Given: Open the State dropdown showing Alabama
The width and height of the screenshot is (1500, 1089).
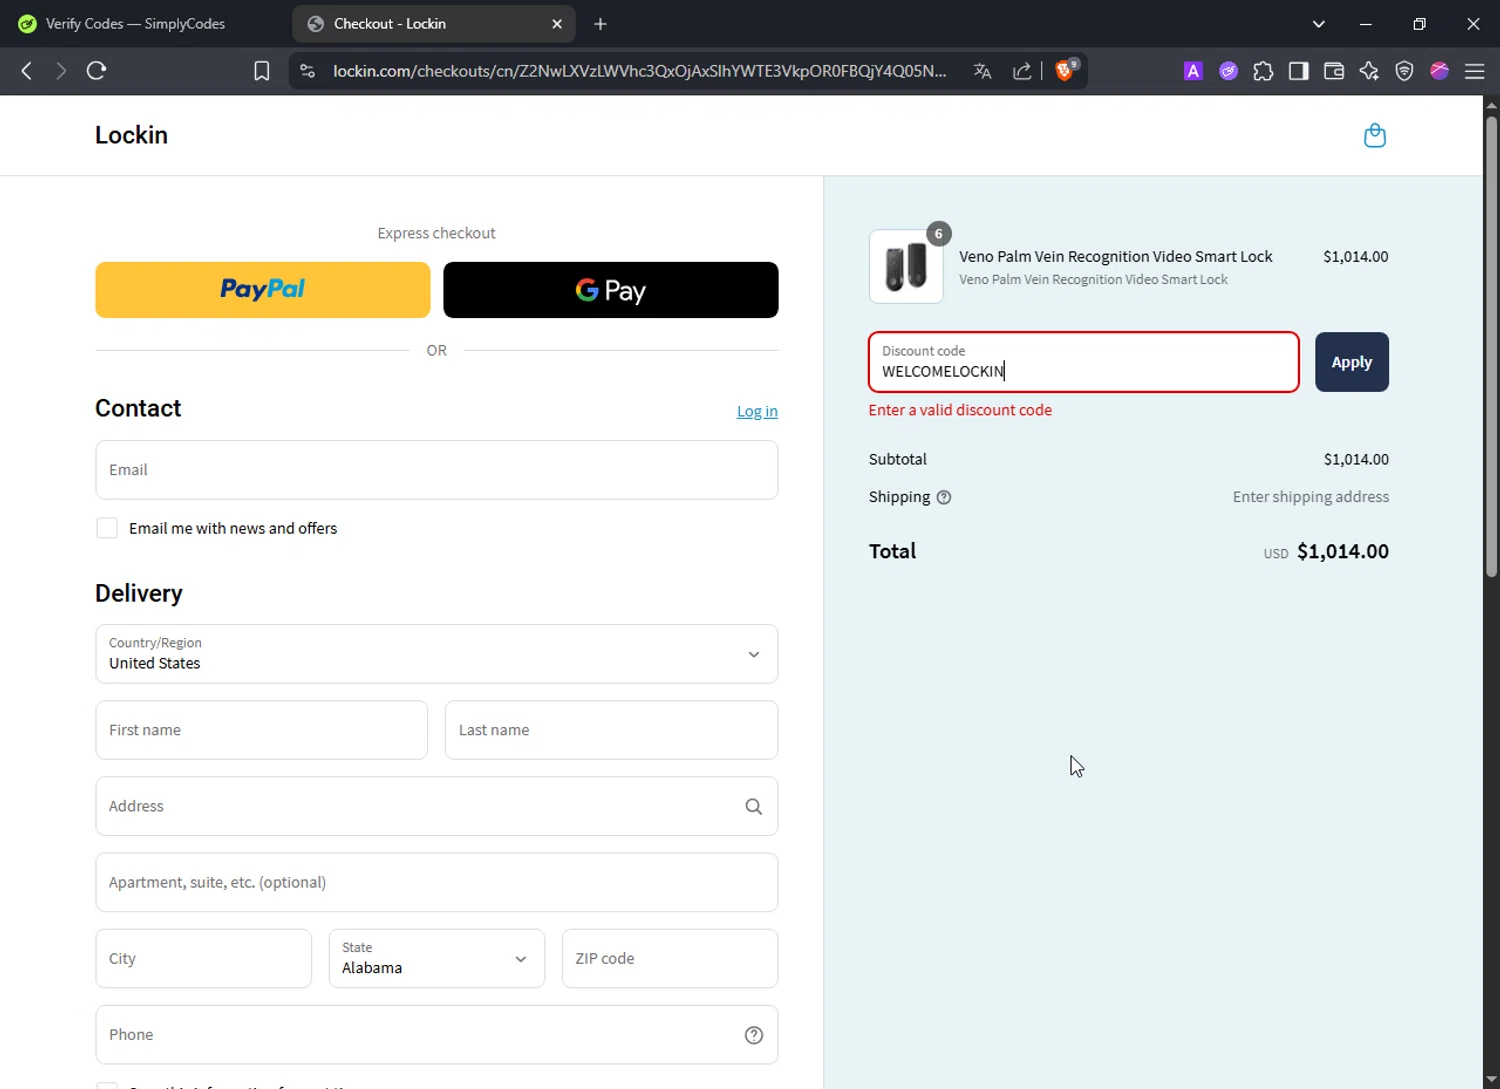Looking at the screenshot, I should 437,958.
